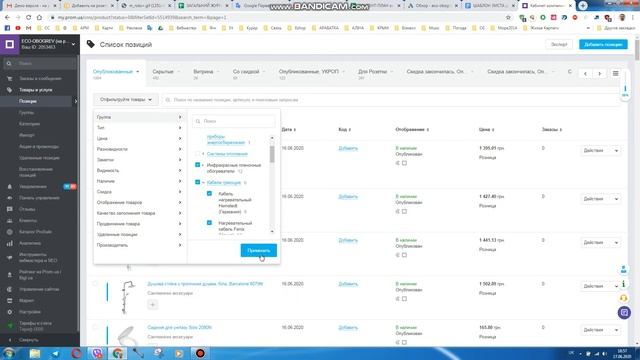This screenshot has width=640, height=360.
Task: Click the green info icon on right edge
Action: (x=624, y=284)
